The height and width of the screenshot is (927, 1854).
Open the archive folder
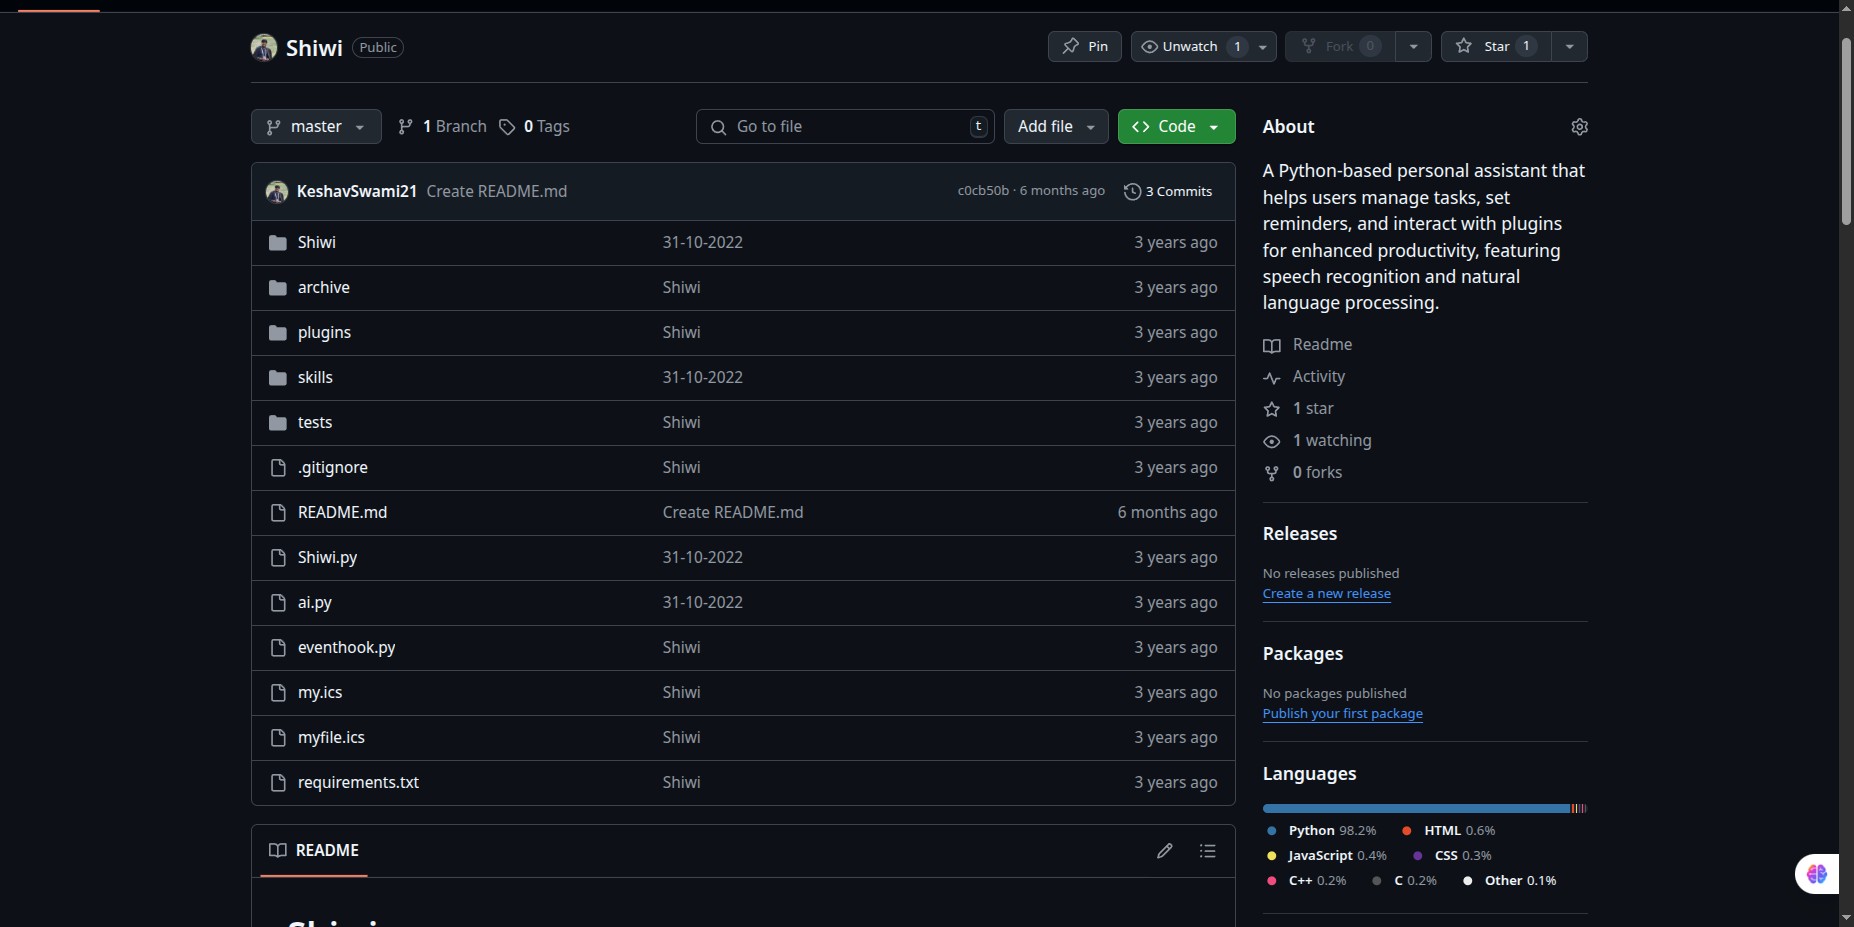(x=323, y=287)
